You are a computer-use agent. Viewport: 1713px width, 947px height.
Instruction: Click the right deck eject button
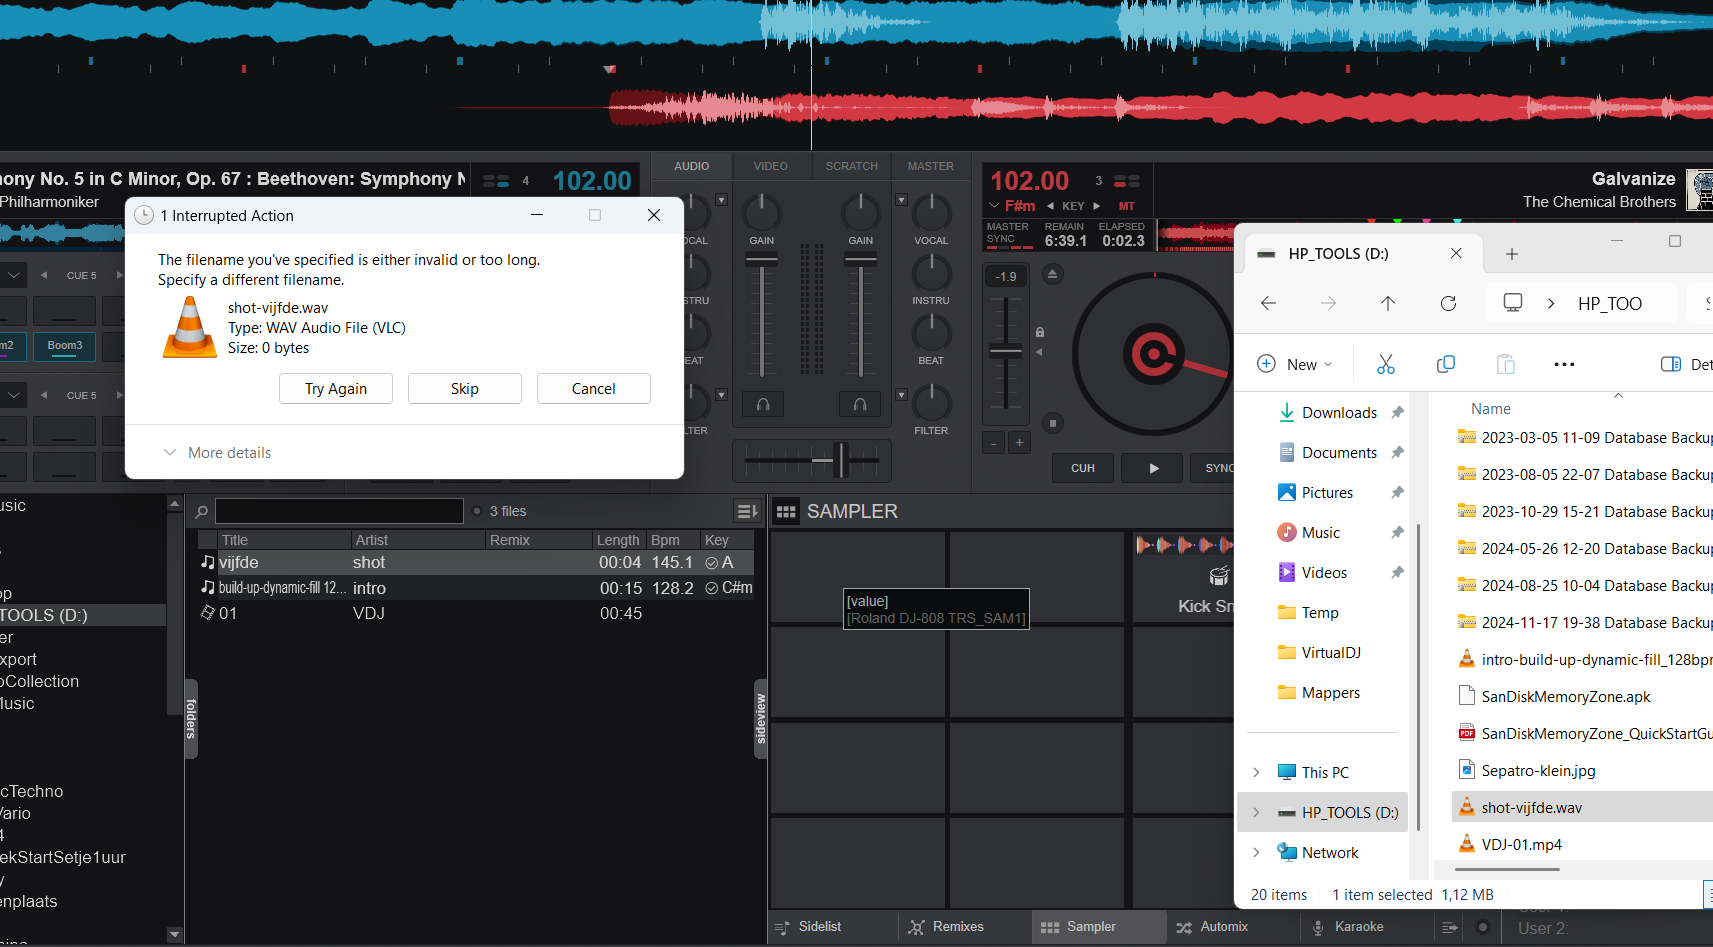click(x=1051, y=274)
